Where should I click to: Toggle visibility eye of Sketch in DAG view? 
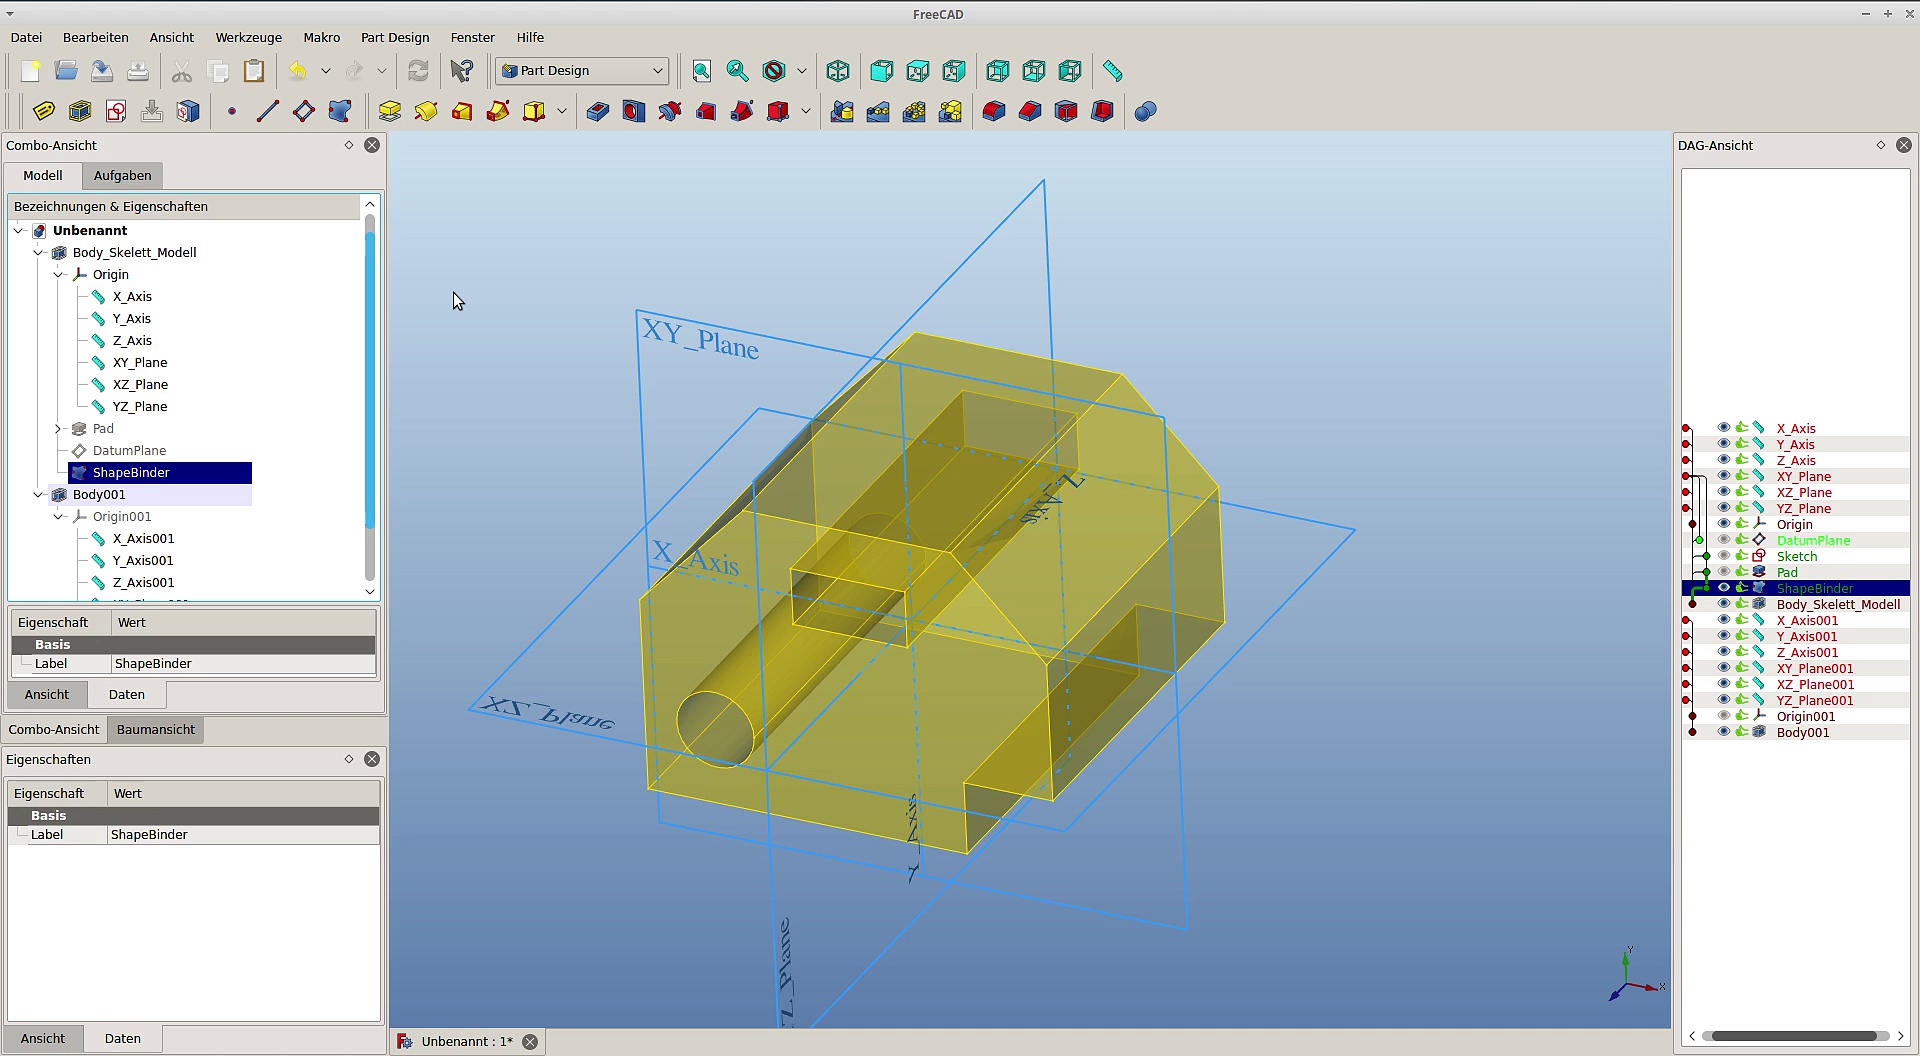[1723, 556]
